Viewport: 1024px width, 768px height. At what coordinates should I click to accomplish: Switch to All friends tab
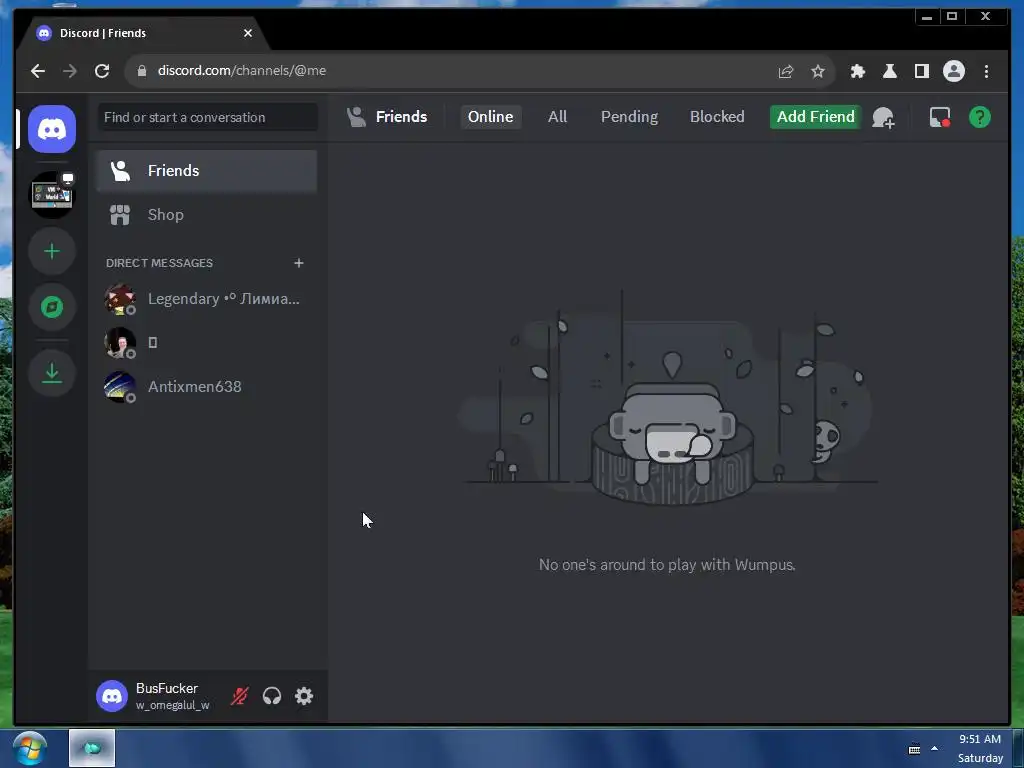point(557,117)
